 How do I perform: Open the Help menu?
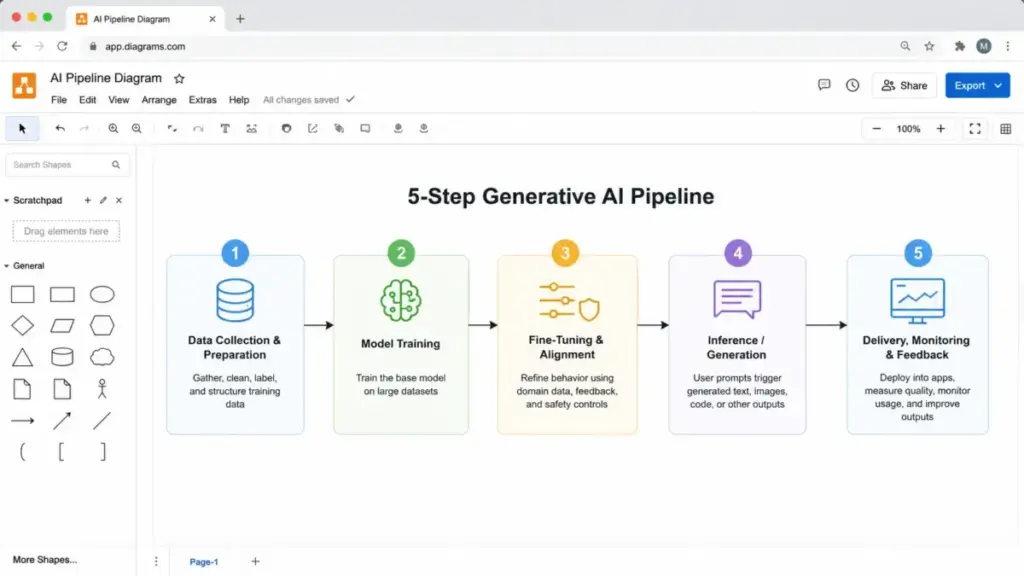click(239, 100)
